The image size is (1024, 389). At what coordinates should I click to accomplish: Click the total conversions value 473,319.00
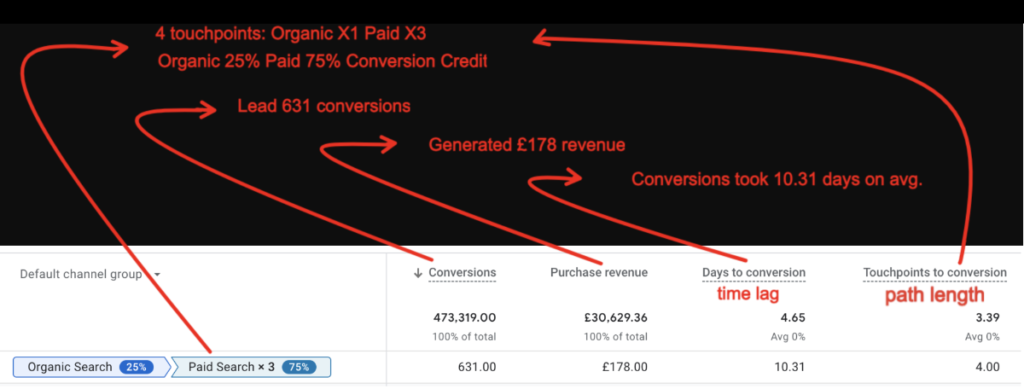click(464, 319)
